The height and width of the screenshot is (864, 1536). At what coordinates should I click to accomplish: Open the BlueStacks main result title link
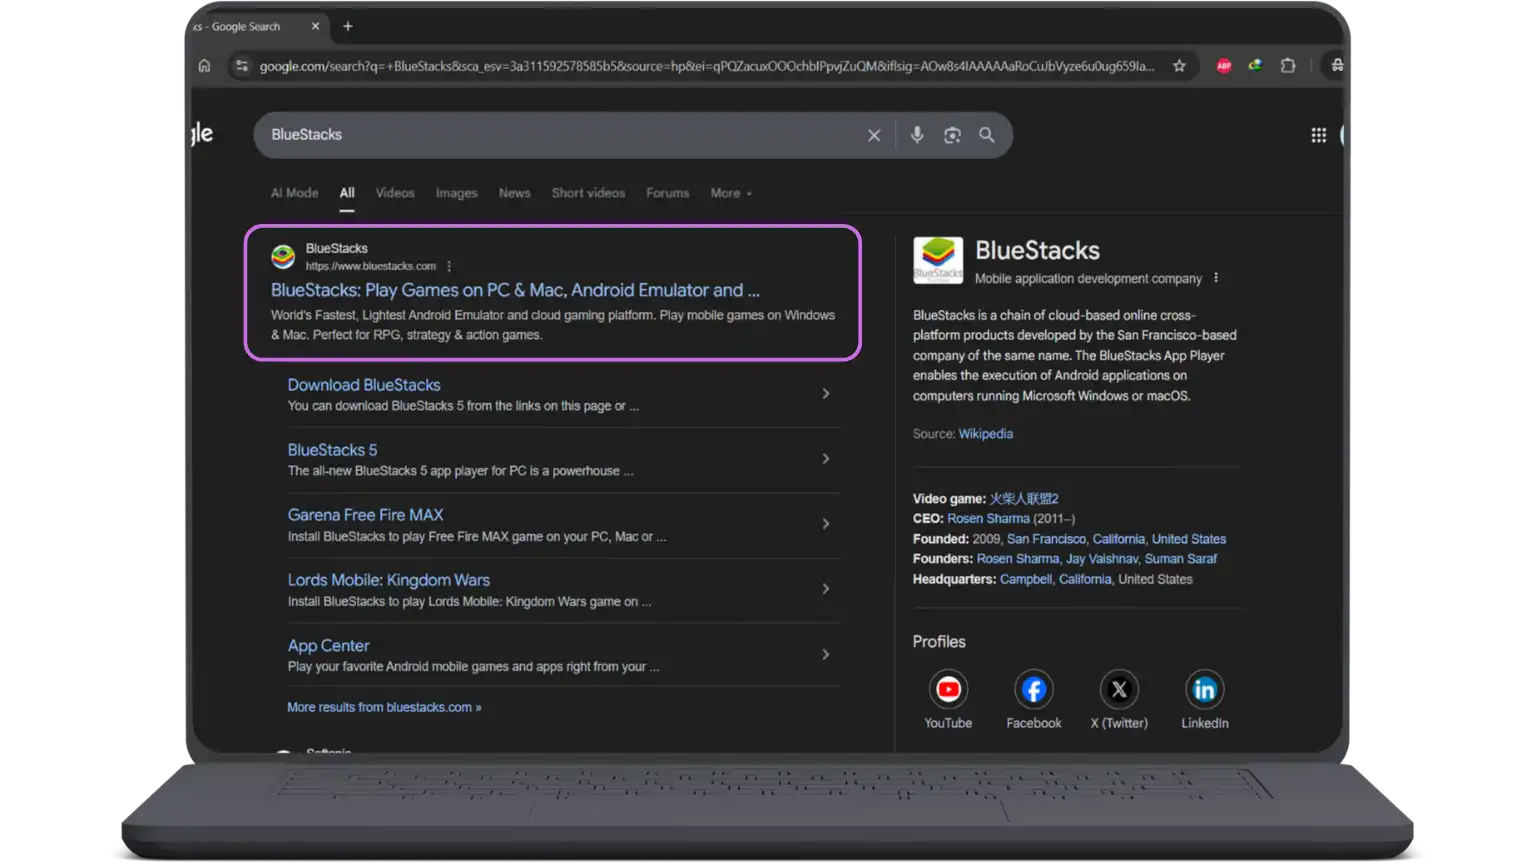point(515,290)
